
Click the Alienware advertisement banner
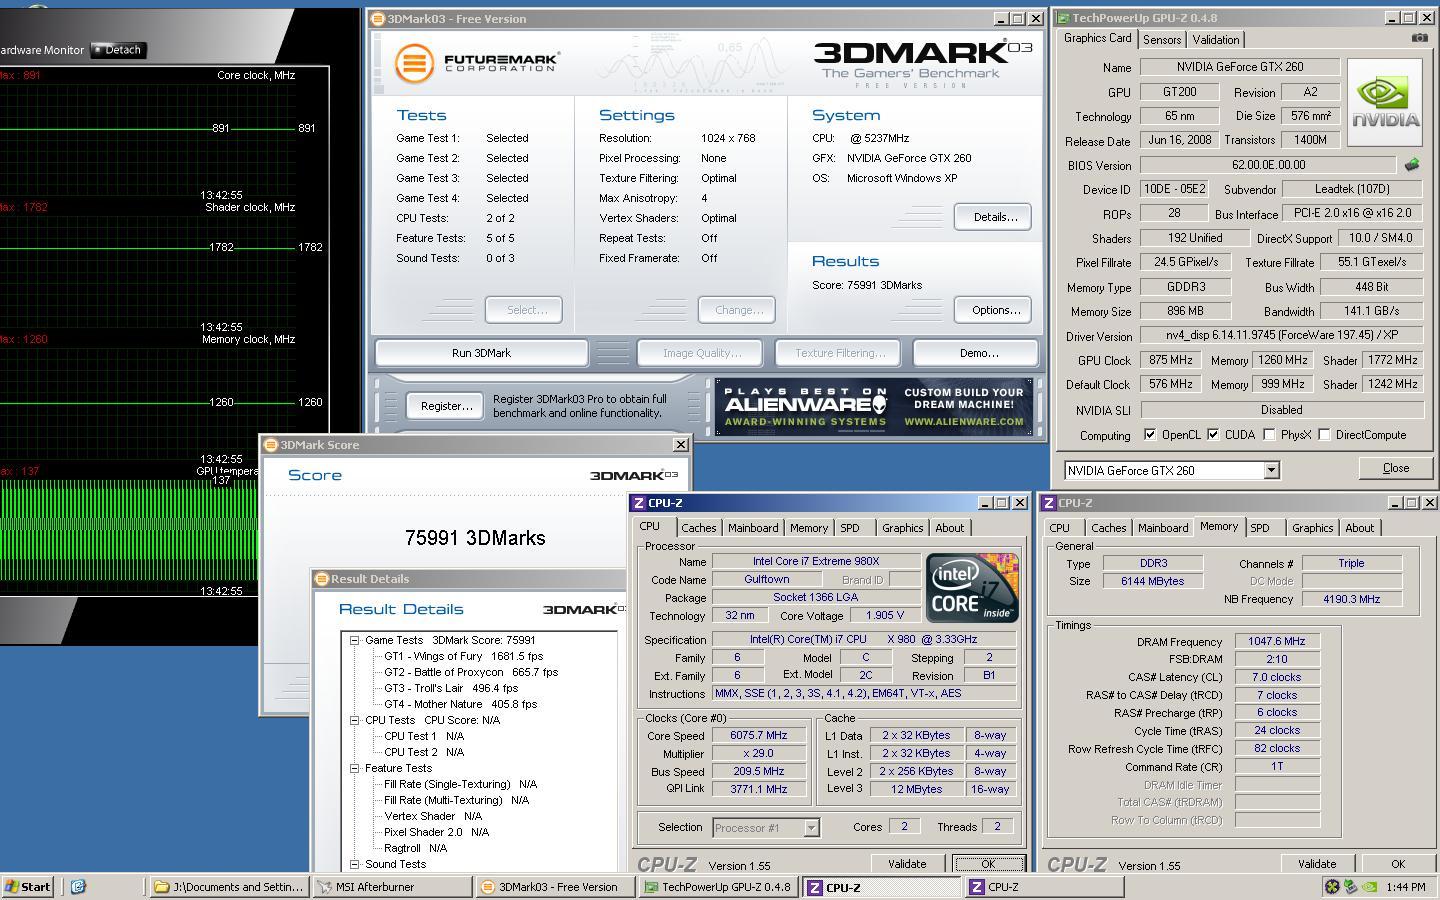[x=872, y=406]
